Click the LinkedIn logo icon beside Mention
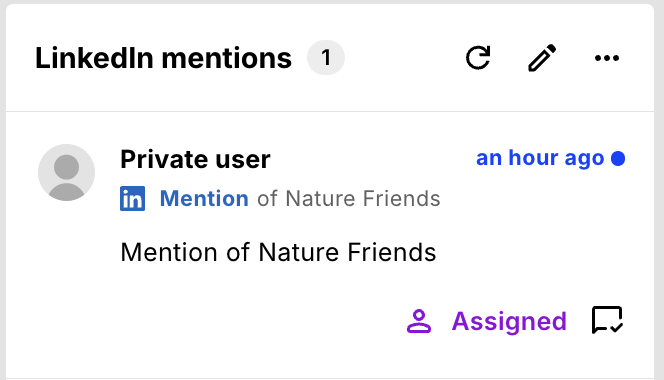 point(133,198)
